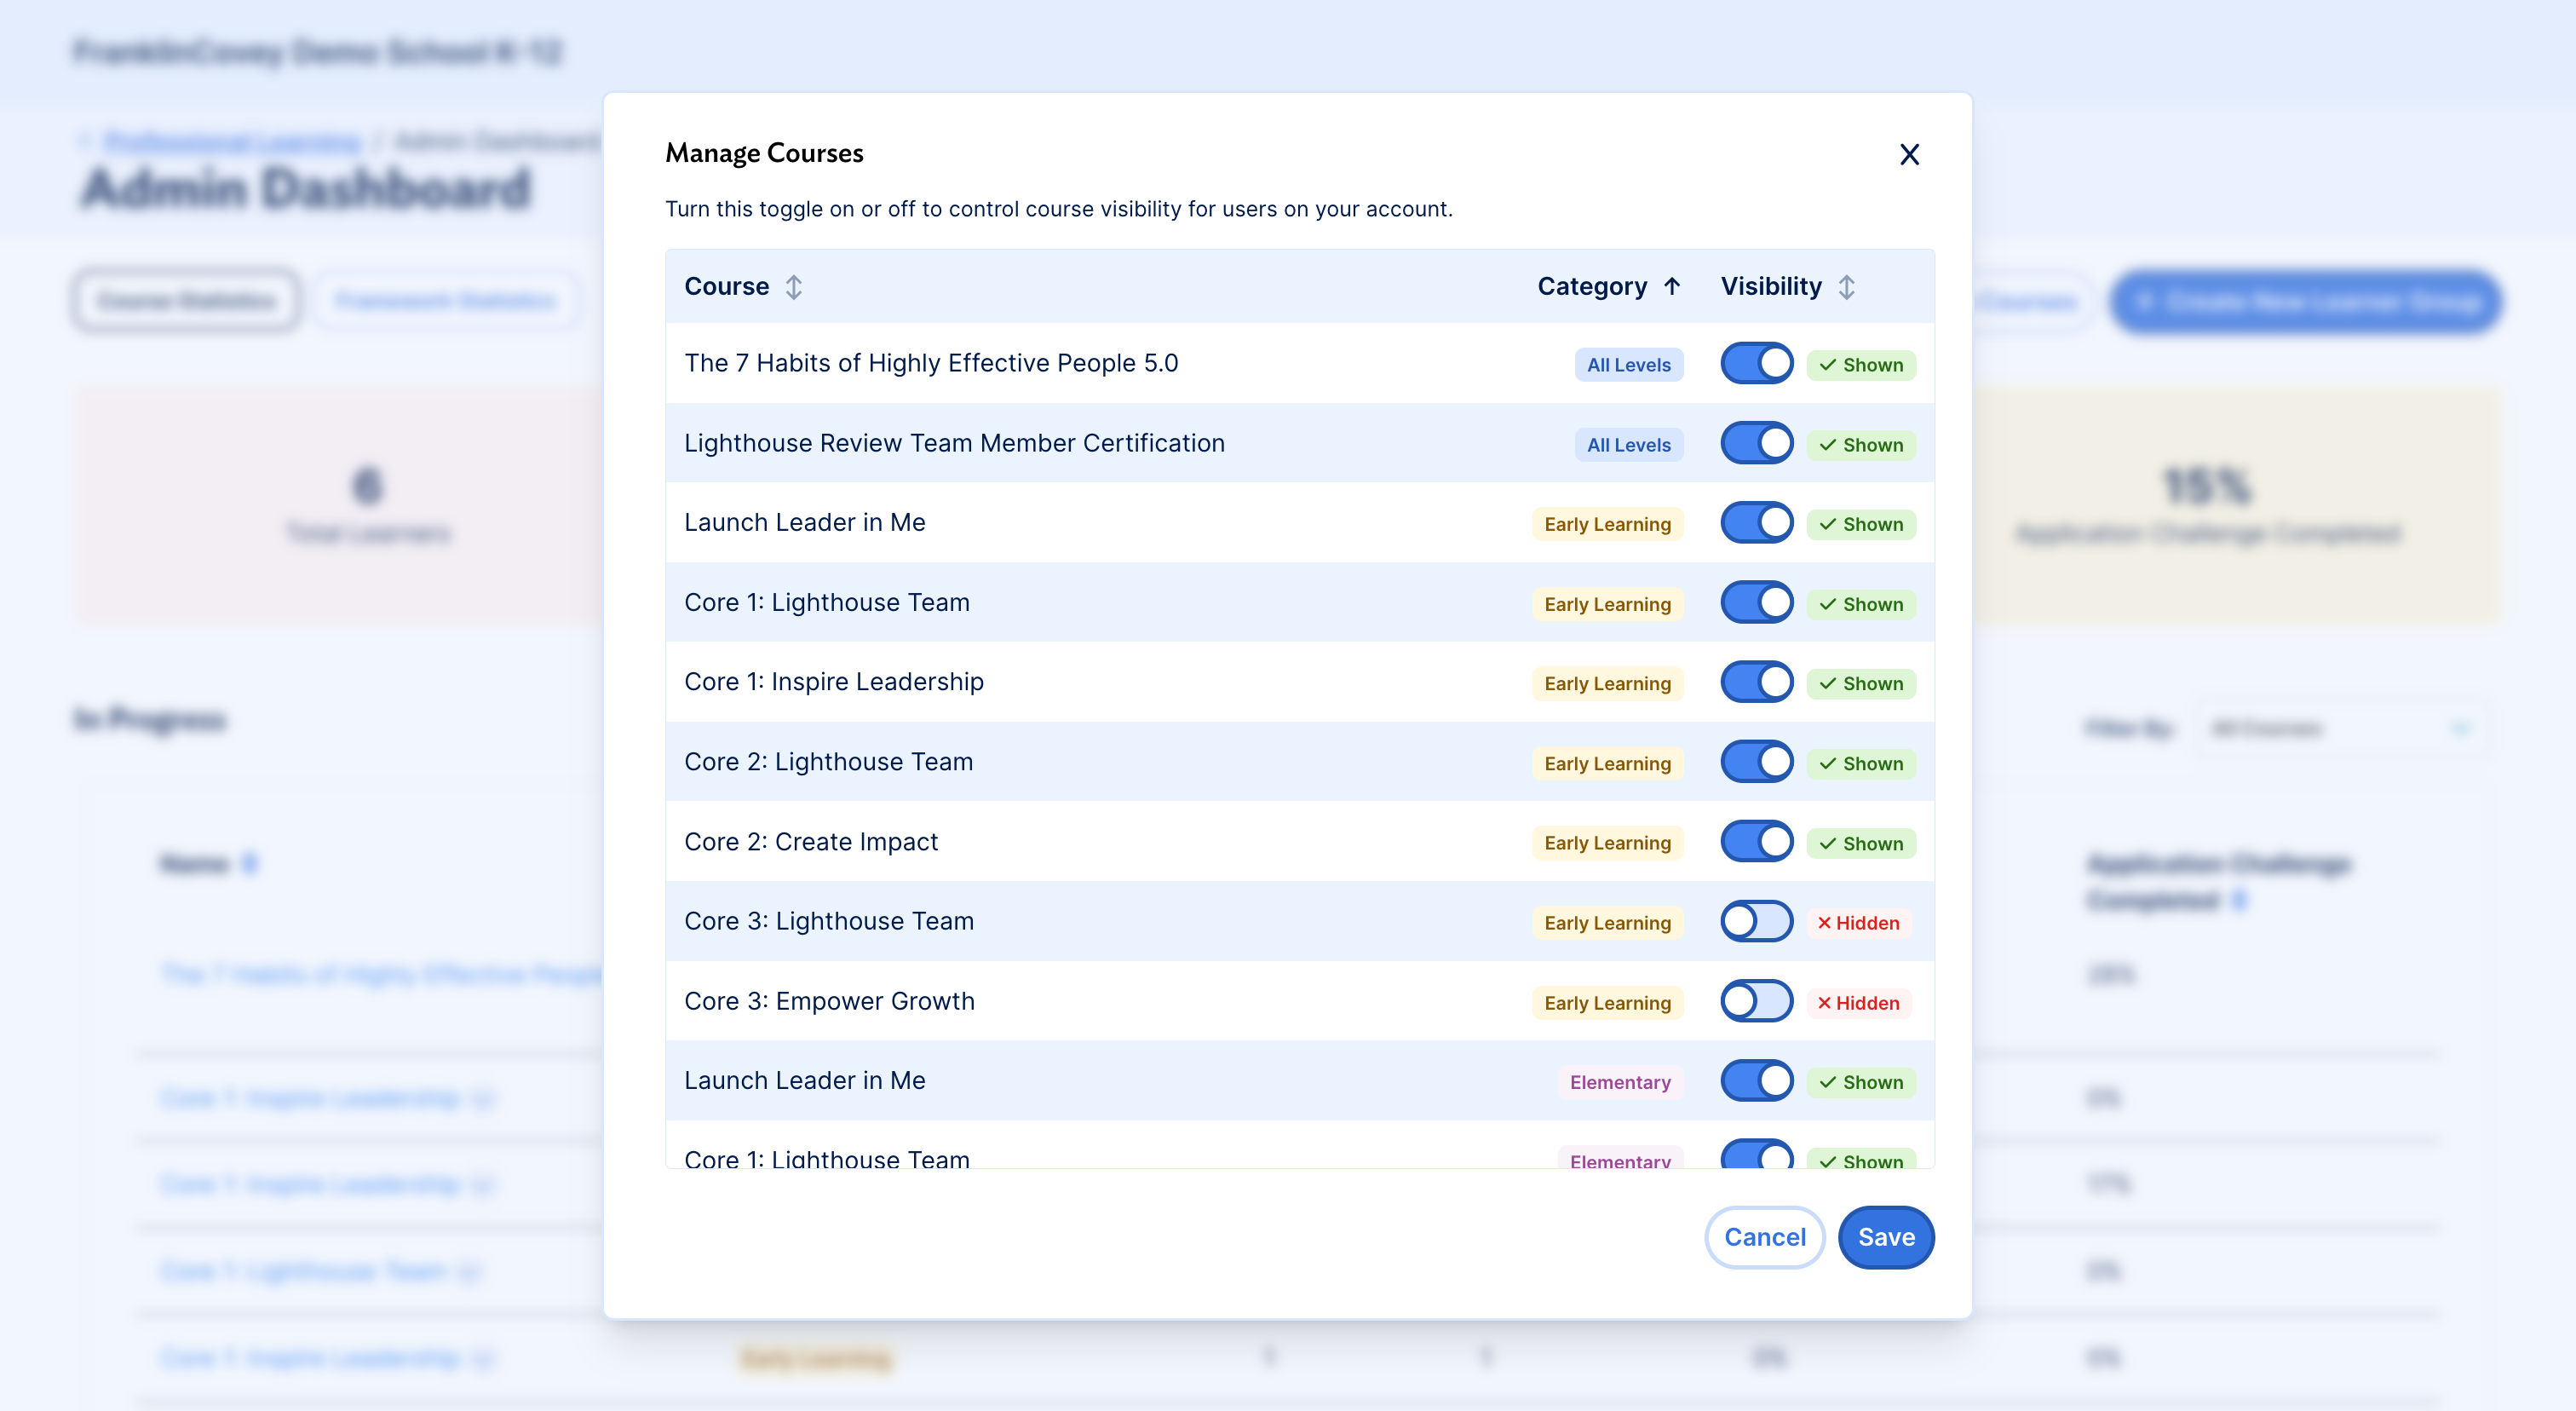The image size is (2576, 1411).
Task: Click Core 1: Inspire Leadership course name
Action: (x=834, y=682)
